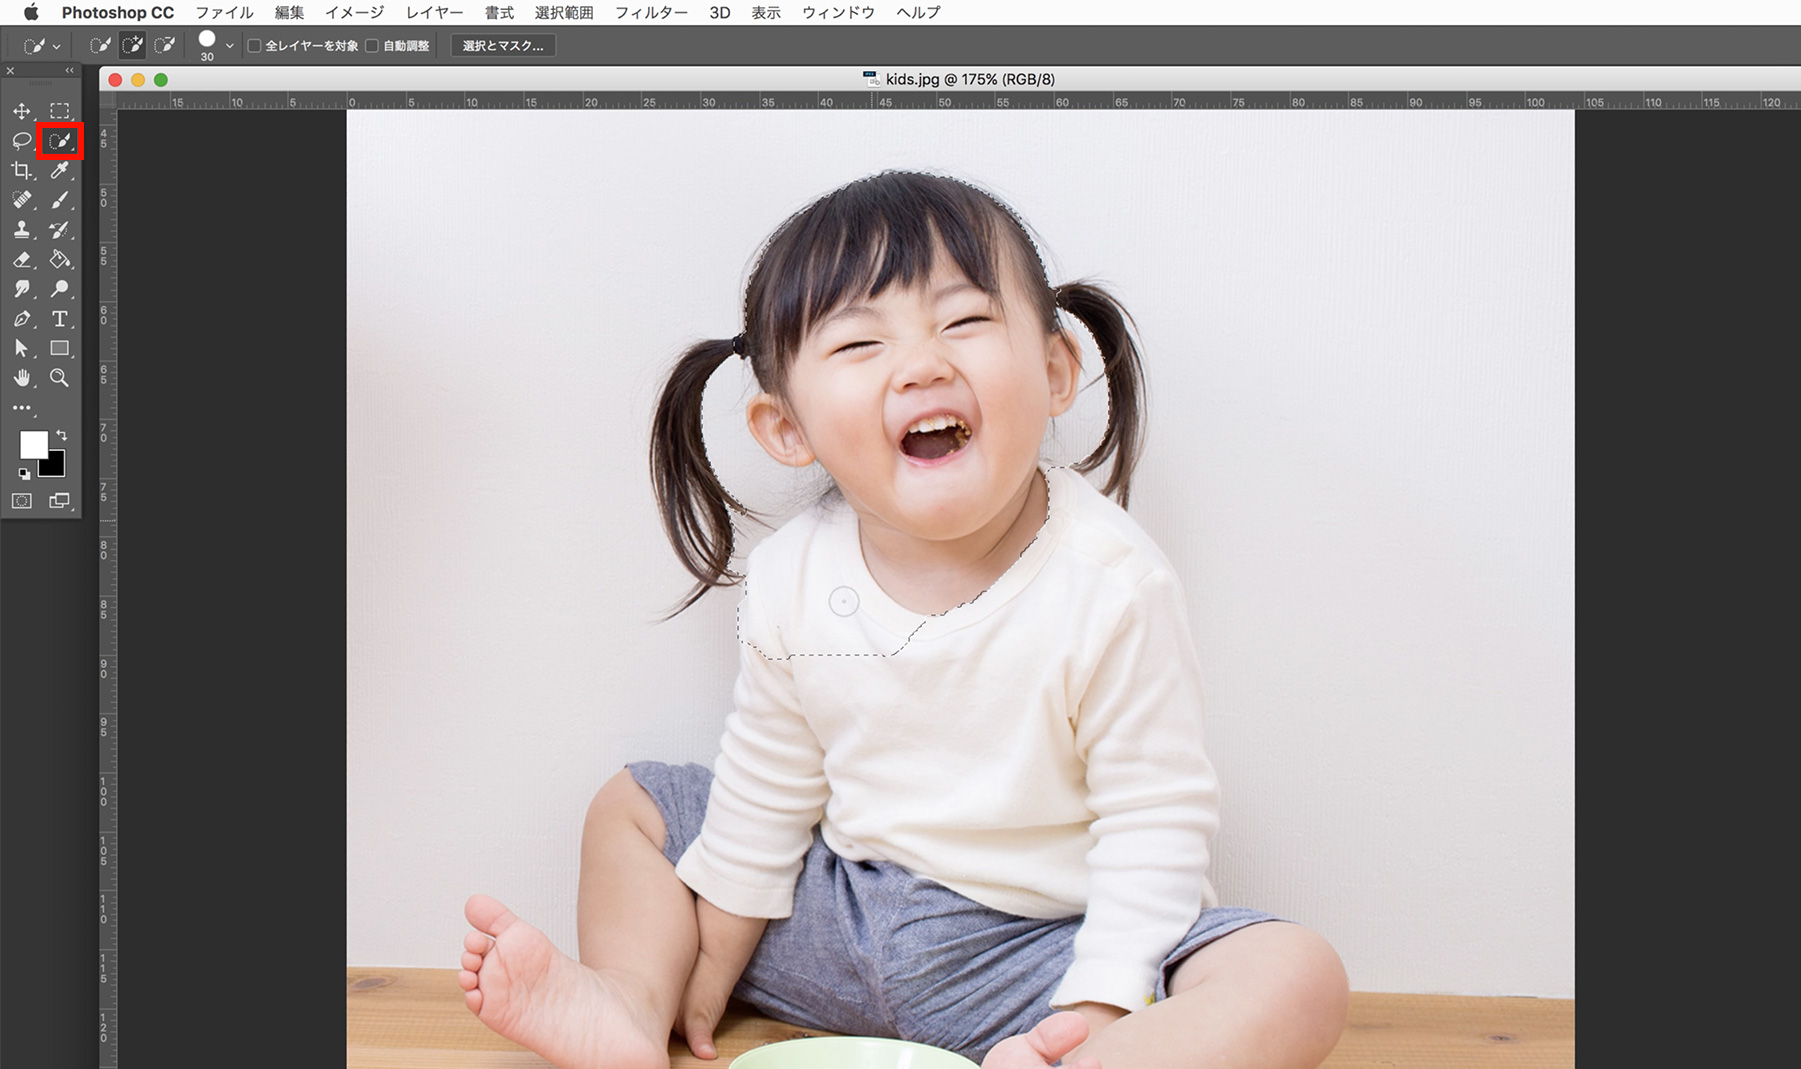Toggle Quick Mask mode

click(22, 501)
